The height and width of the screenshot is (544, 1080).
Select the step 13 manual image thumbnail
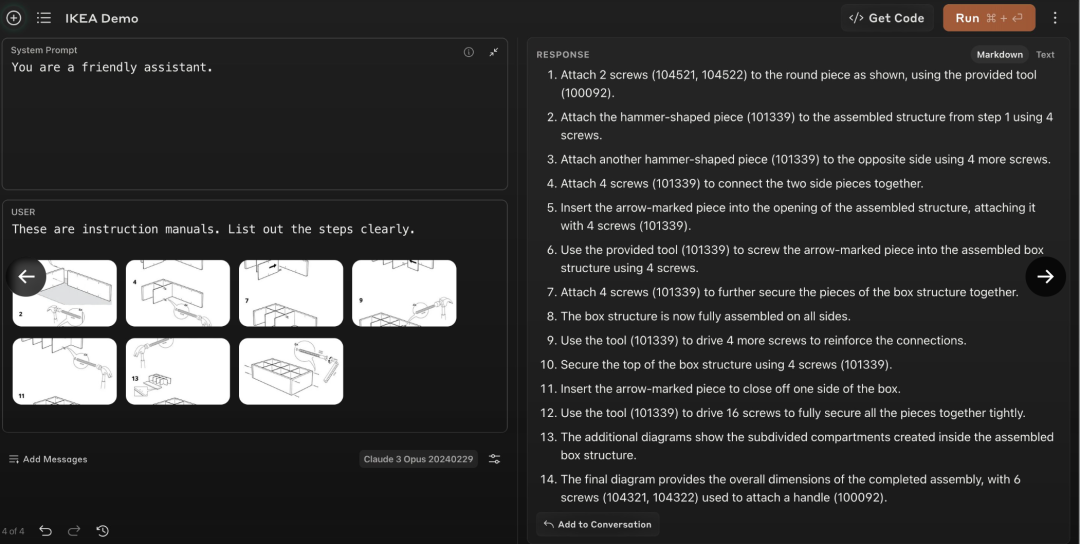[x=178, y=371]
